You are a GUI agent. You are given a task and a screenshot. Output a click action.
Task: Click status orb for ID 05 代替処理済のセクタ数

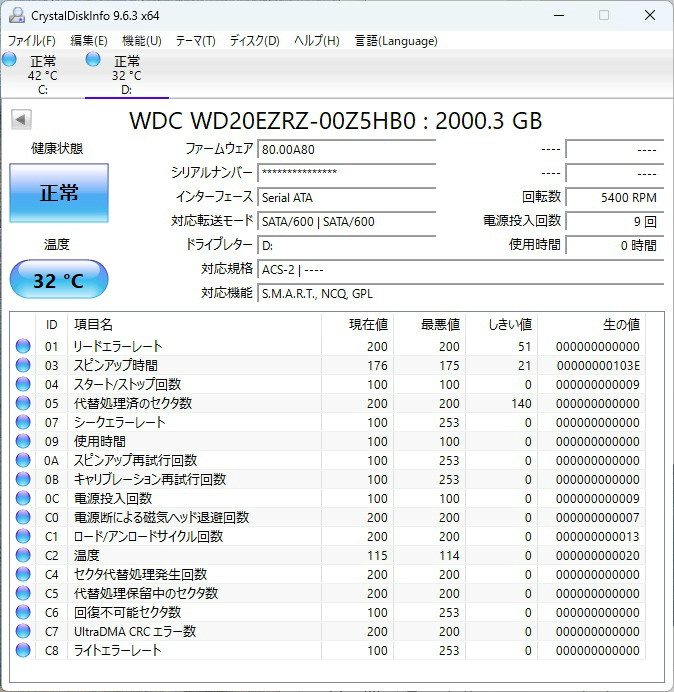(23, 403)
